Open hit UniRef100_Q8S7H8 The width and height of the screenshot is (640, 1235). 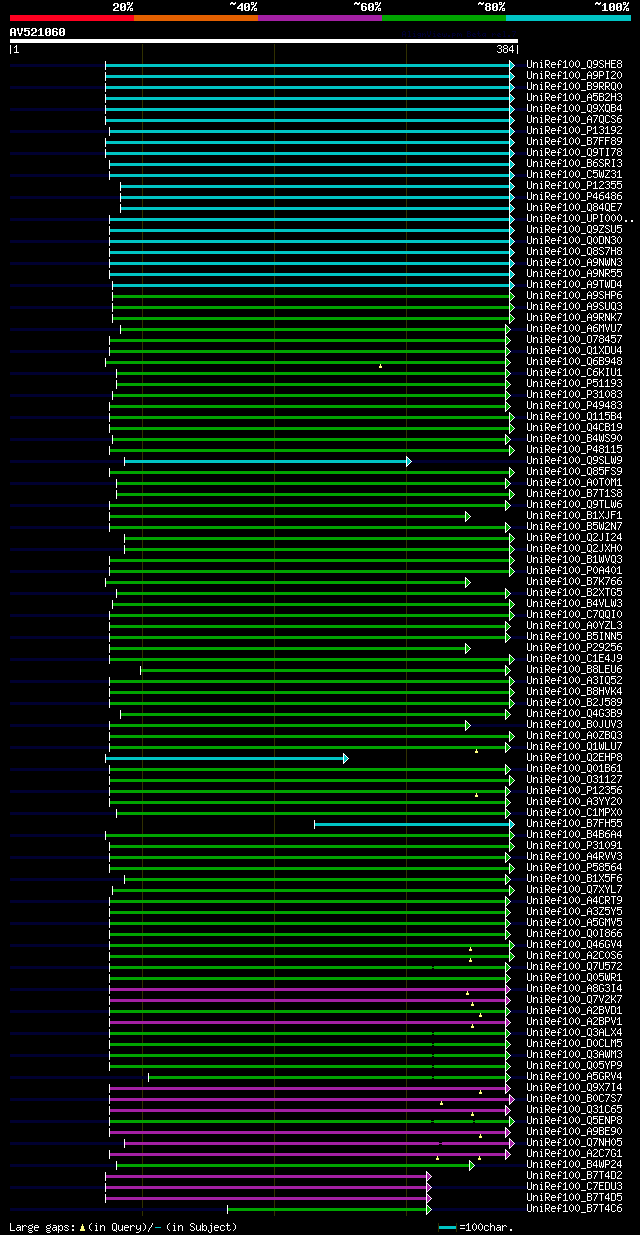coord(574,252)
